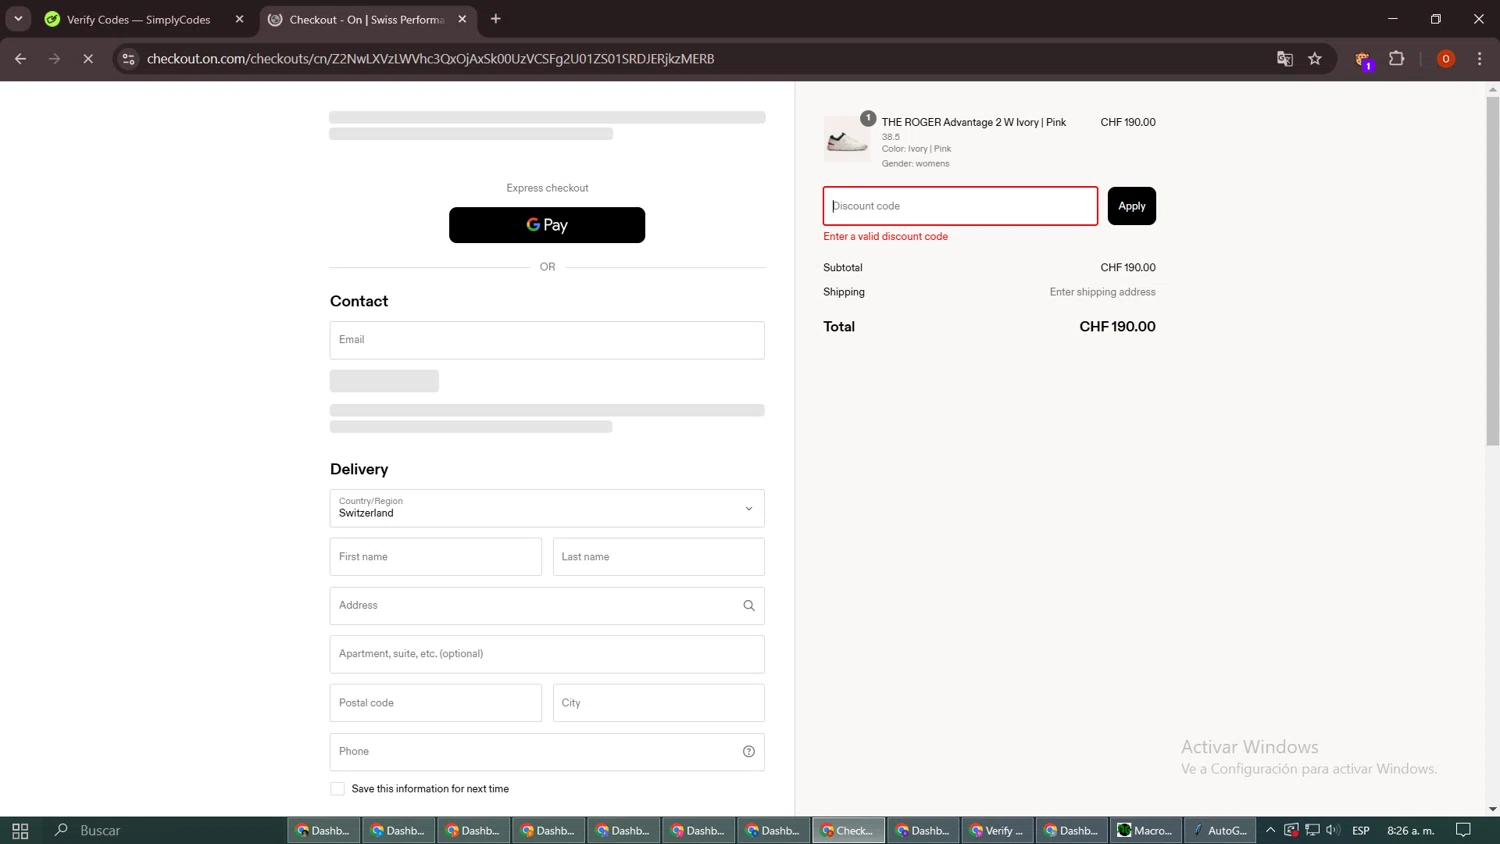Viewport: 1500px width, 844px height.
Task: Switch to the Verify taskbar window
Action: coord(998,830)
